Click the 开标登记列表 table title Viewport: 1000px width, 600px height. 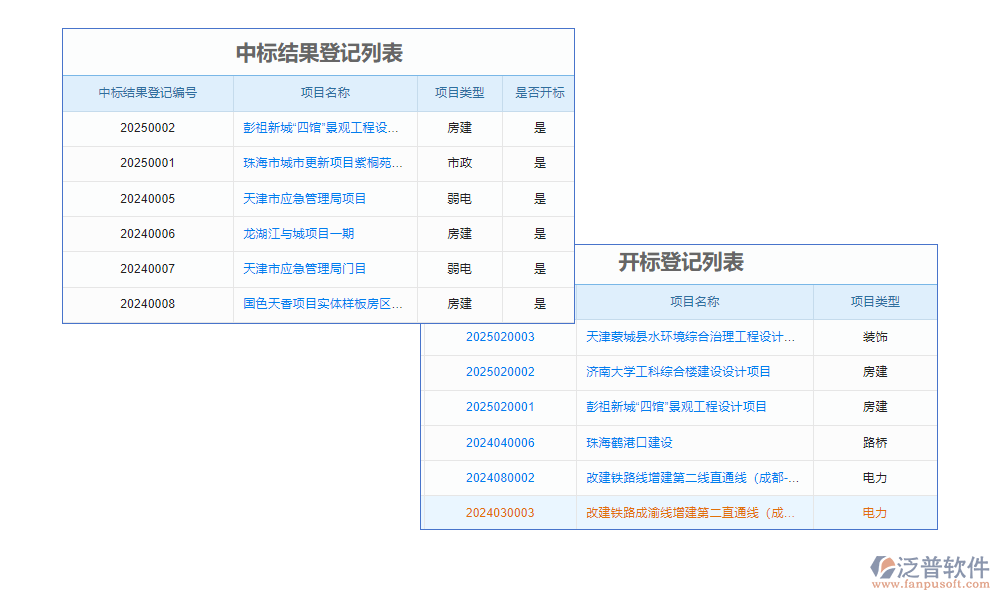680,263
